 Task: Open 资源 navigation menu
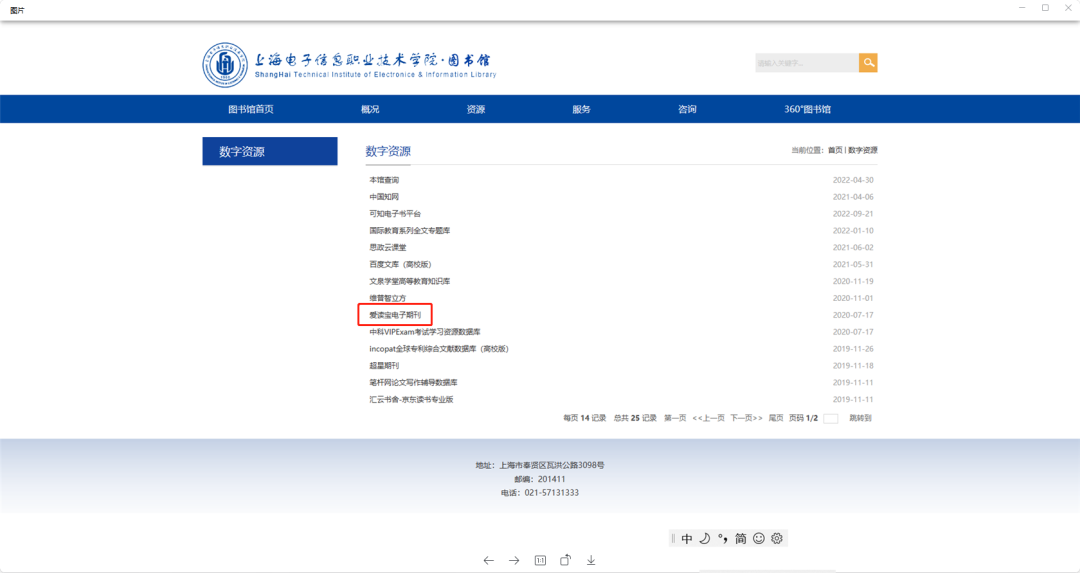pyautogui.click(x=476, y=109)
